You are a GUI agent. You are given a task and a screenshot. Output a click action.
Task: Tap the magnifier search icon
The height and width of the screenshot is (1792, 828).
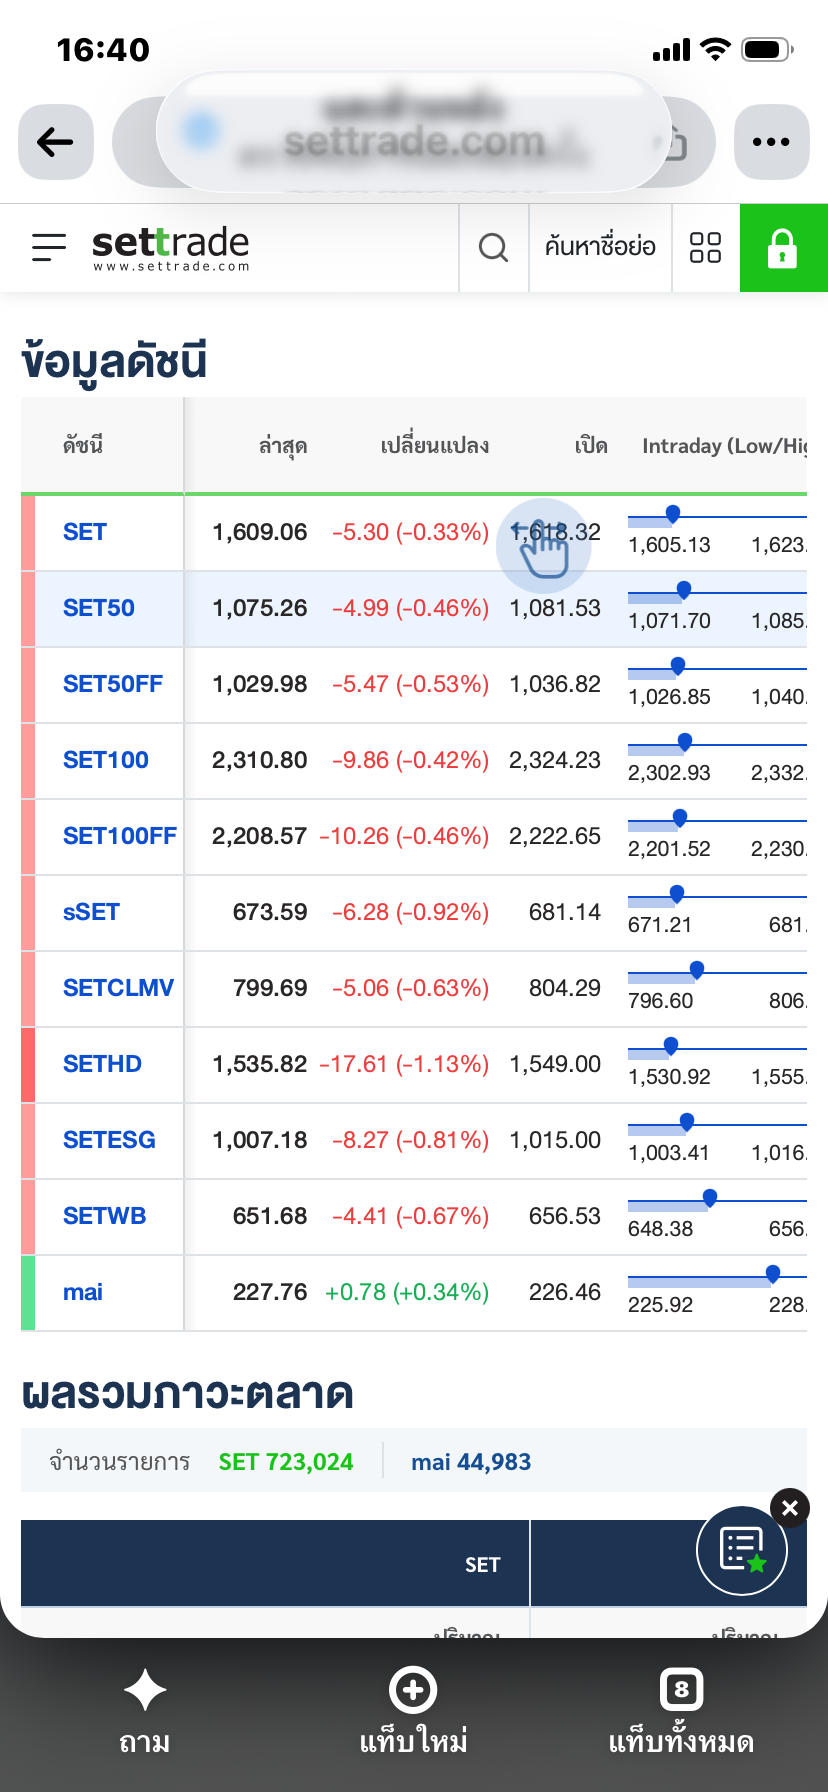pyautogui.click(x=493, y=247)
